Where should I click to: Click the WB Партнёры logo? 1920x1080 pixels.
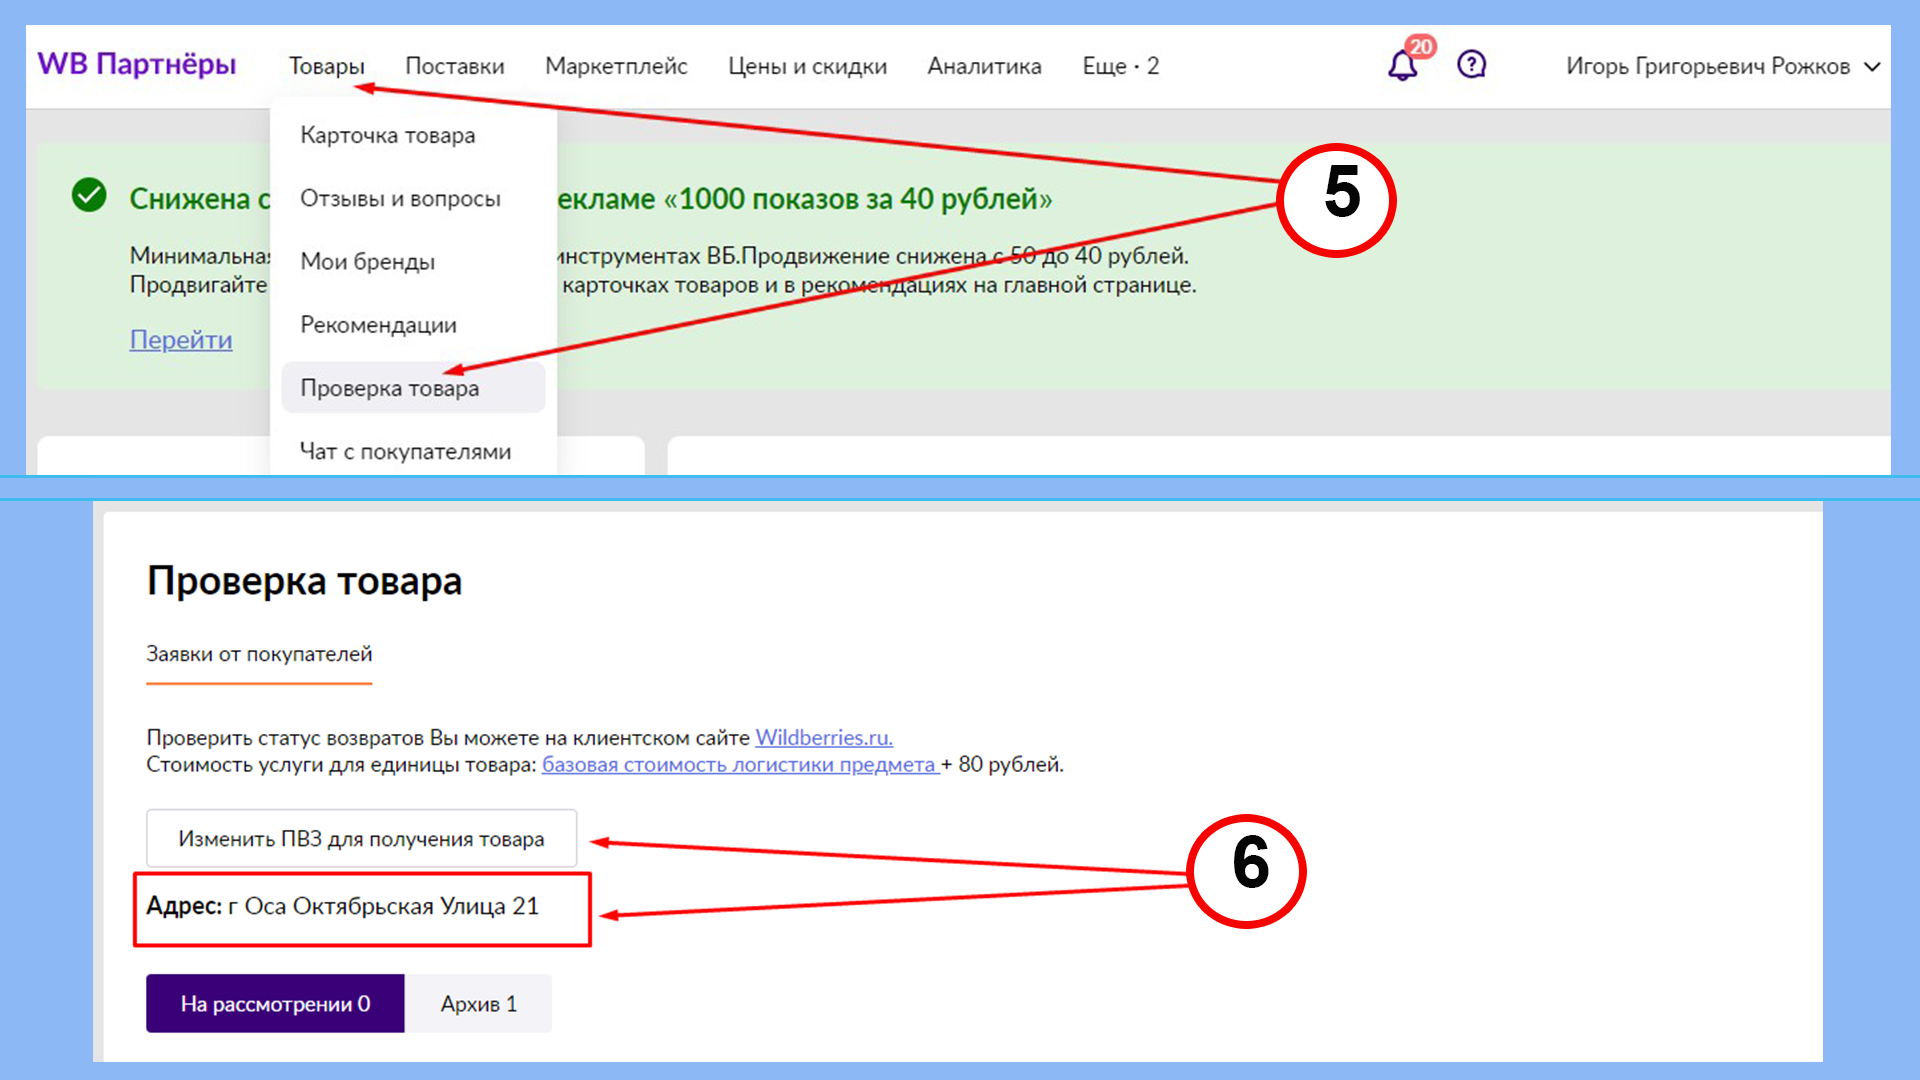(137, 64)
